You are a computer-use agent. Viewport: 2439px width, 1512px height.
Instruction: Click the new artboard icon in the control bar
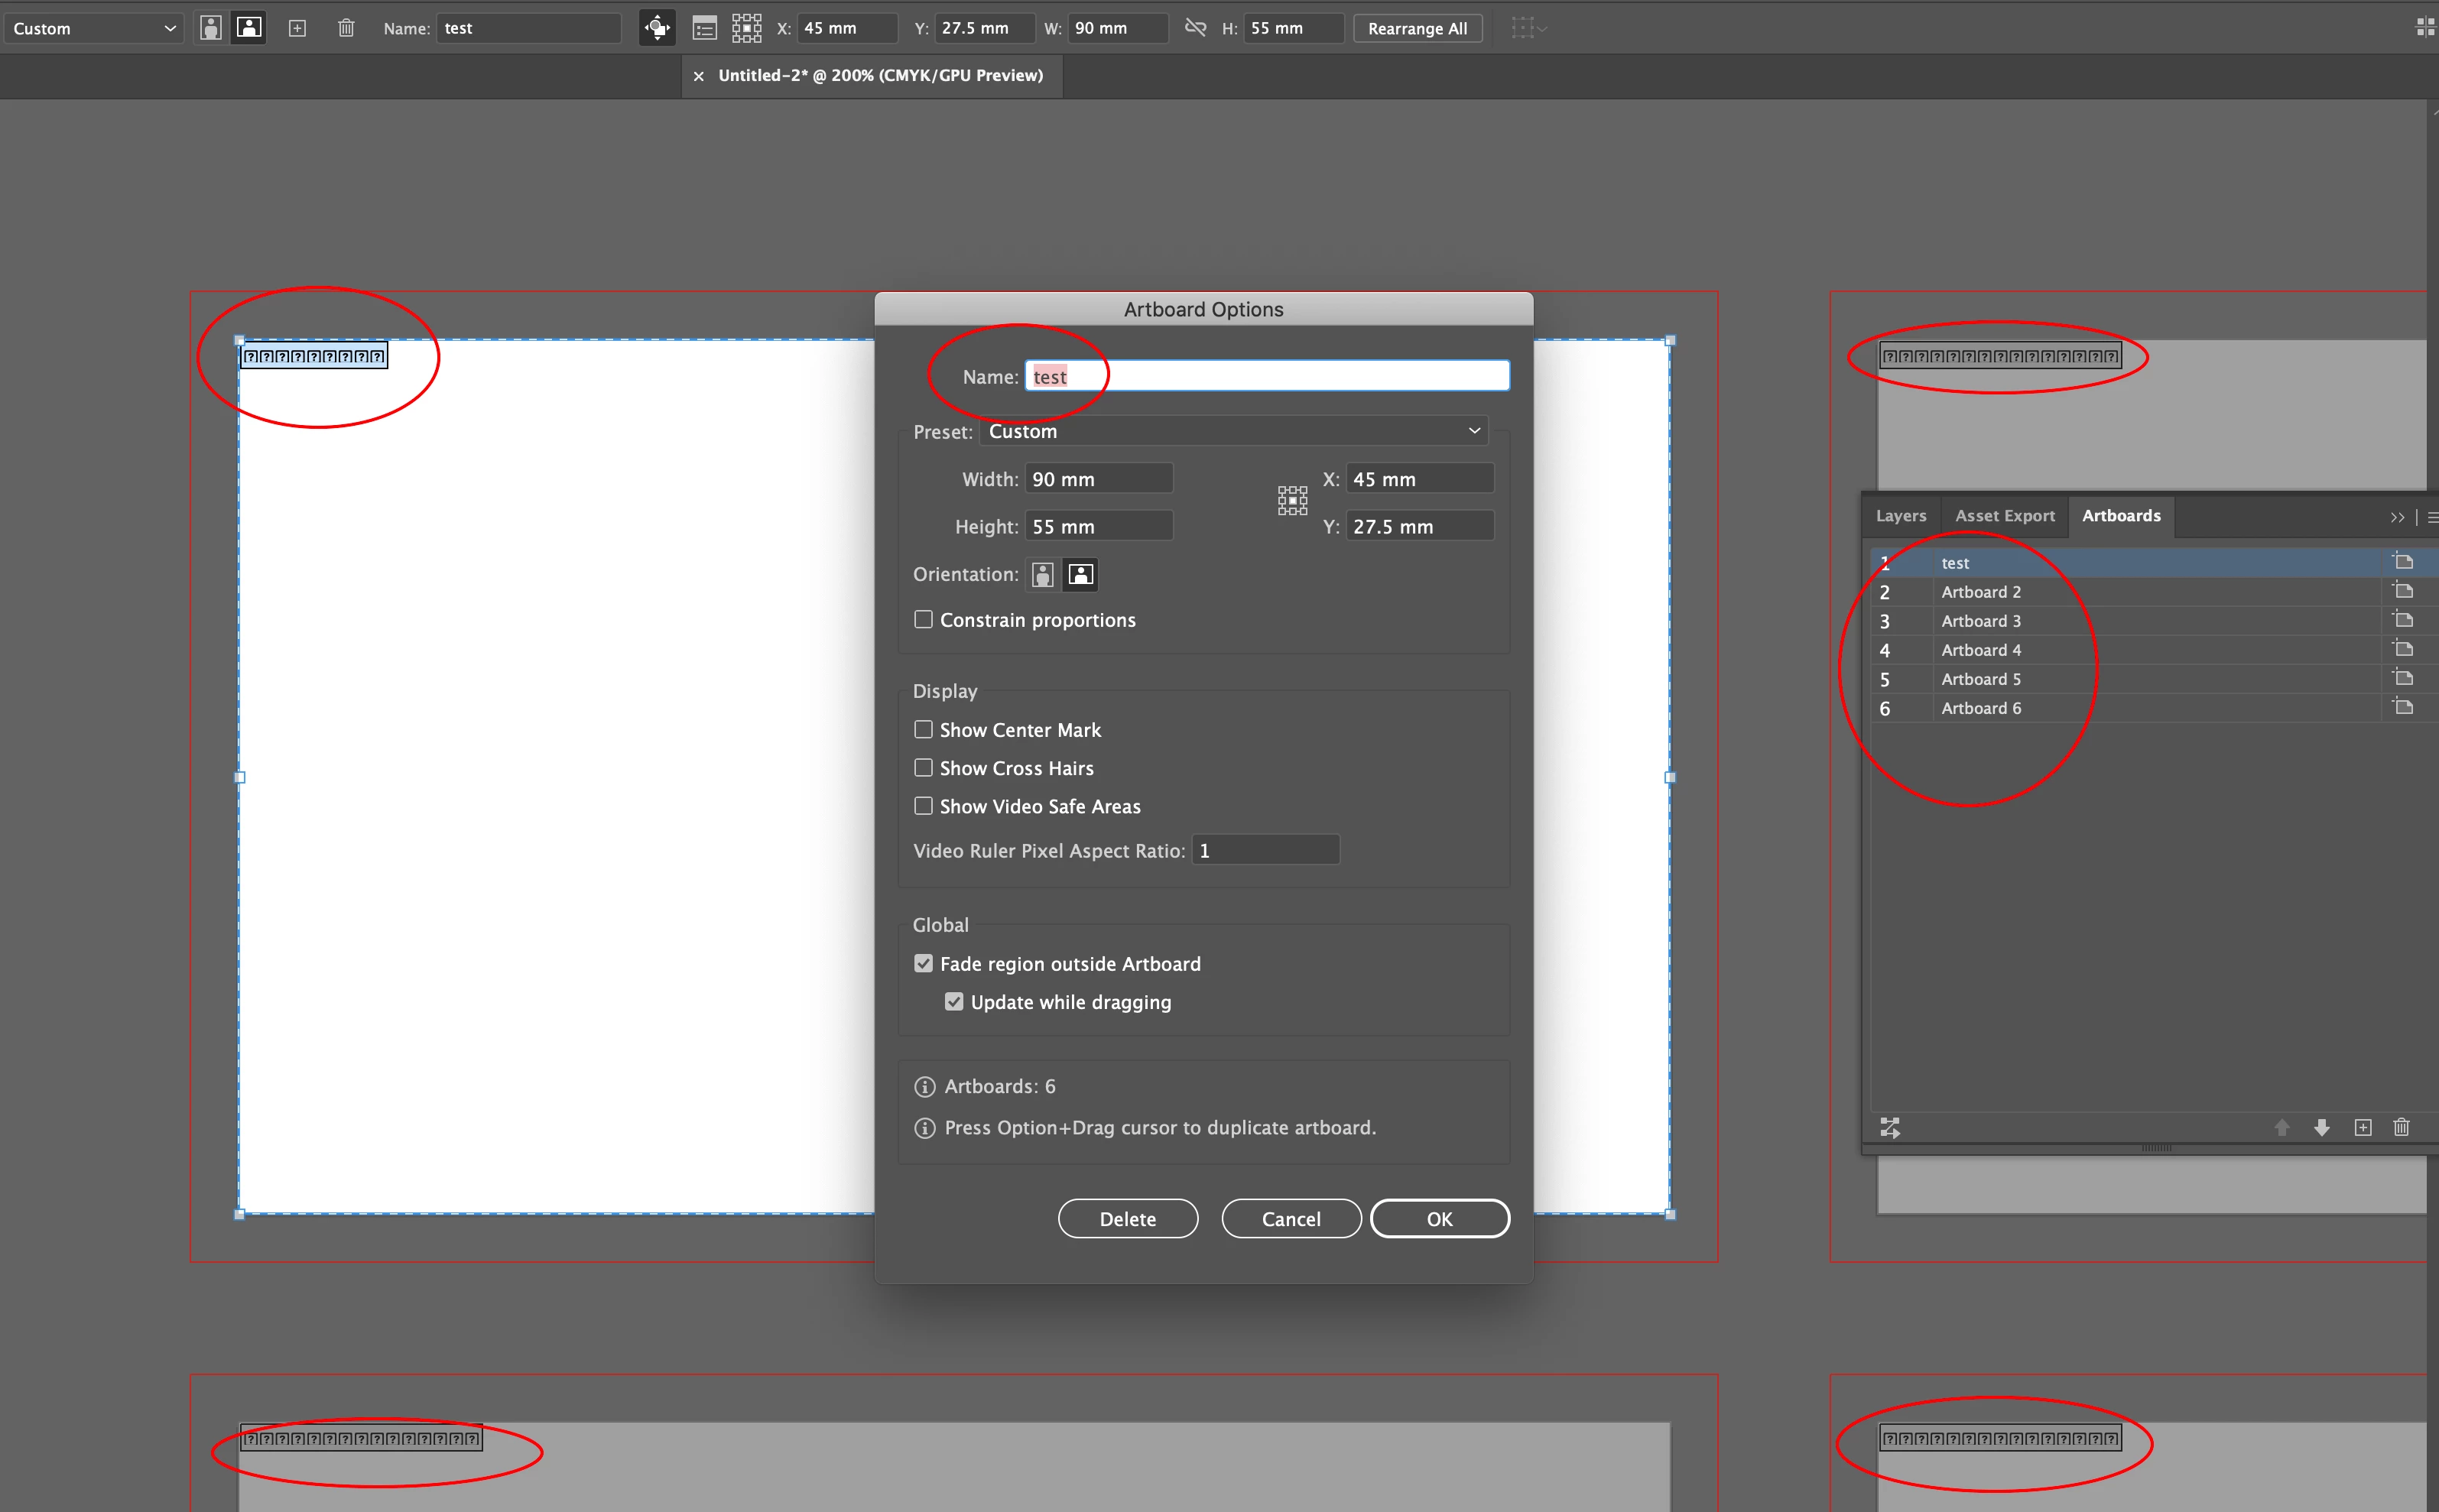click(x=297, y=28)
